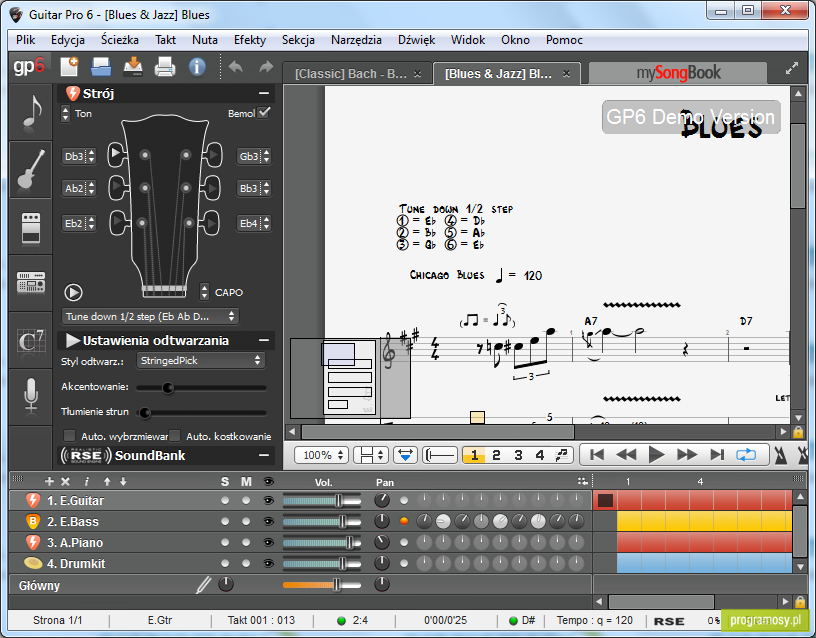Enable Auto. wybrzmiewanie checkbox
This screenshot has width=816, height=638.
point(69,436)
